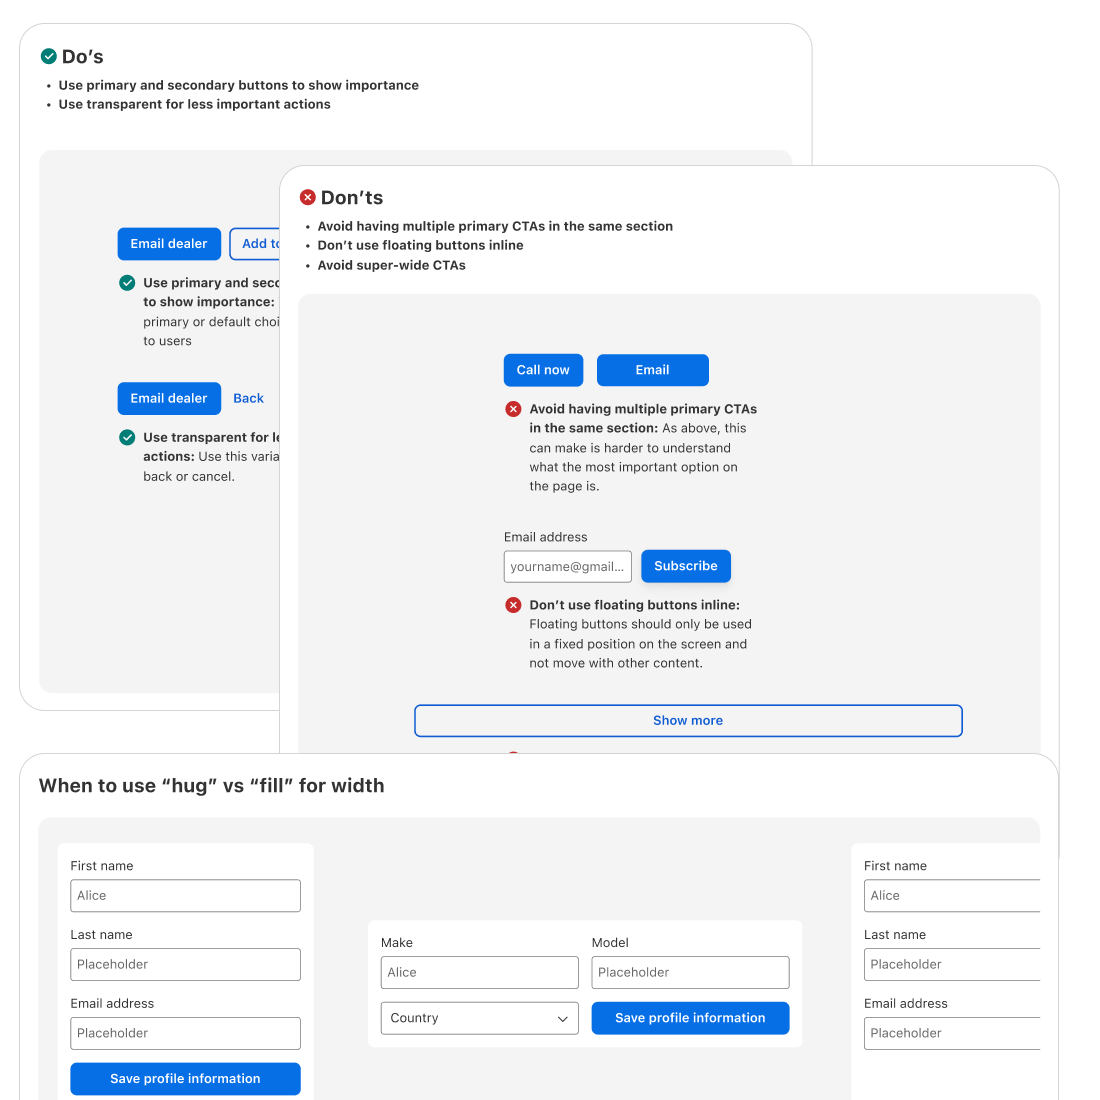Click the red X icon under the Subscribe field
This screenshot has width=1100, height=1100.
[514, 605]
